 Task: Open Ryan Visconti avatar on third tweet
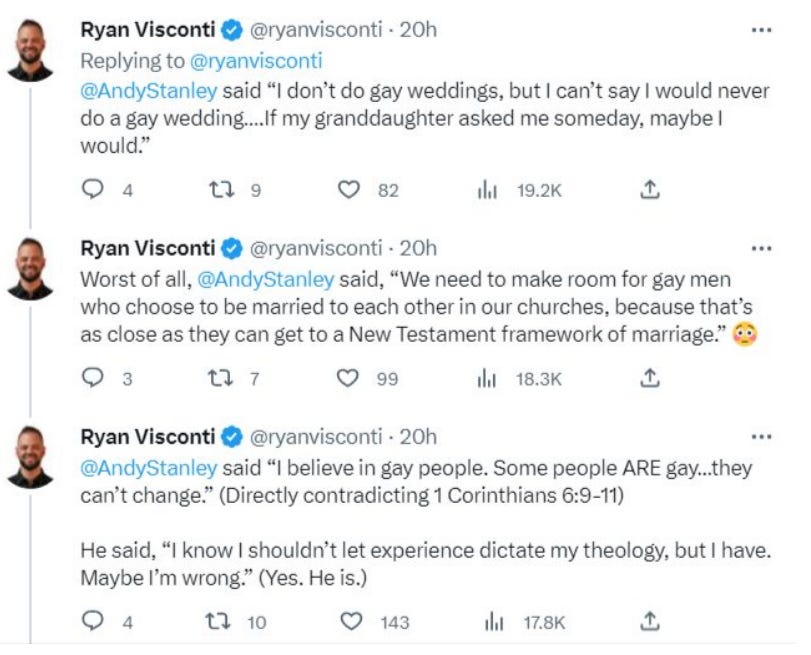point(30,457)
